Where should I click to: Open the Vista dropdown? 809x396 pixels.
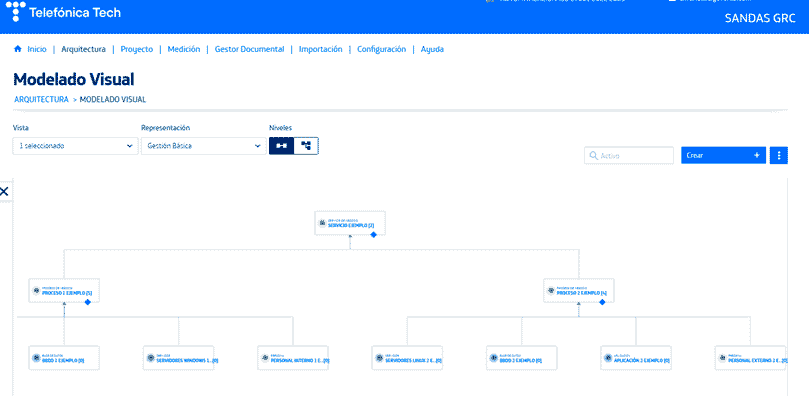point(75,146)
